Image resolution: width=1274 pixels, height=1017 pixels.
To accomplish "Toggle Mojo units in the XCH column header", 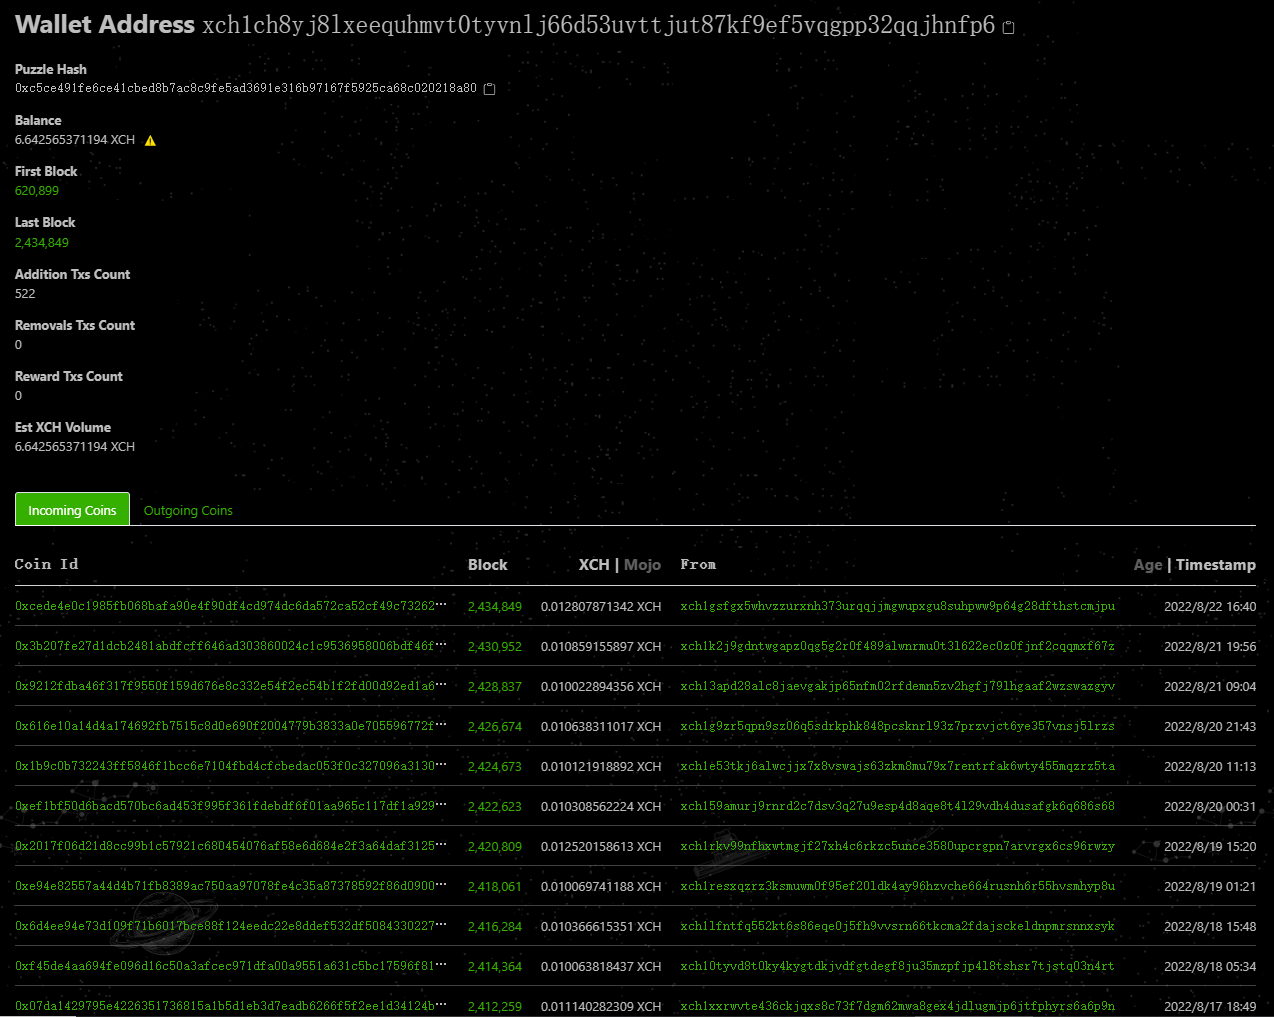I will (642, 565).
